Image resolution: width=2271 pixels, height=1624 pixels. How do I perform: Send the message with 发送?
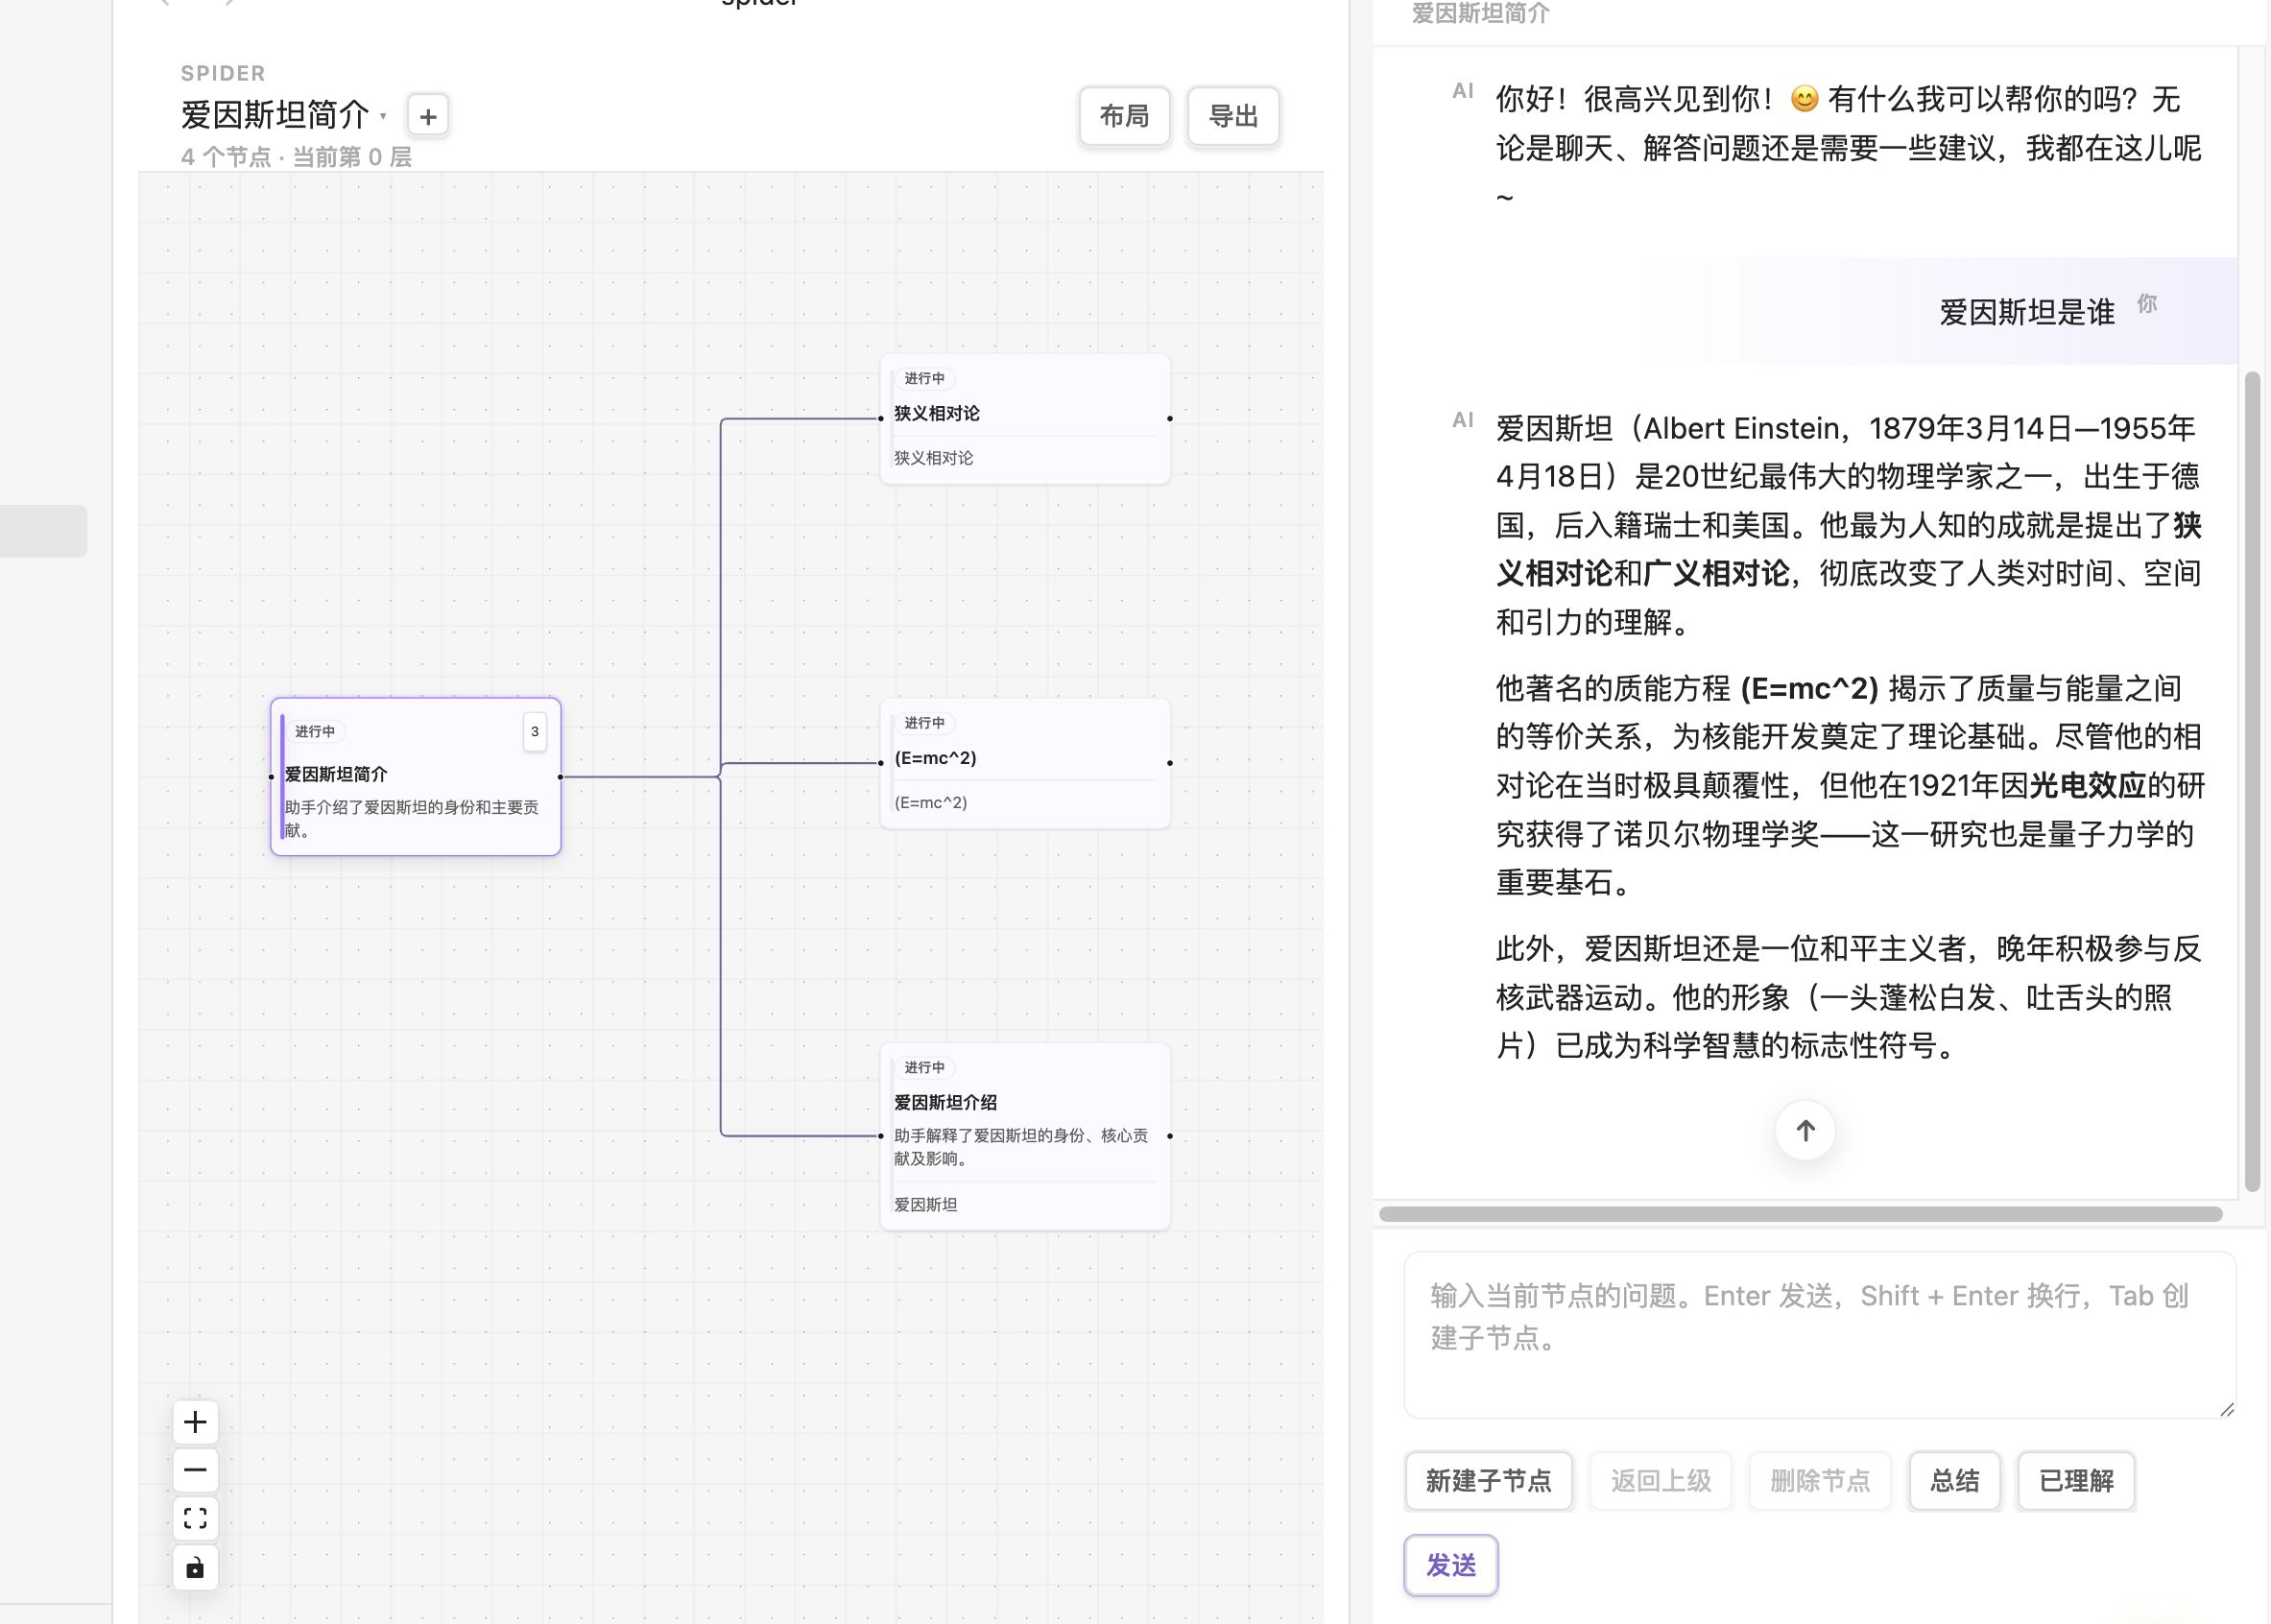pos(1451,1565)
